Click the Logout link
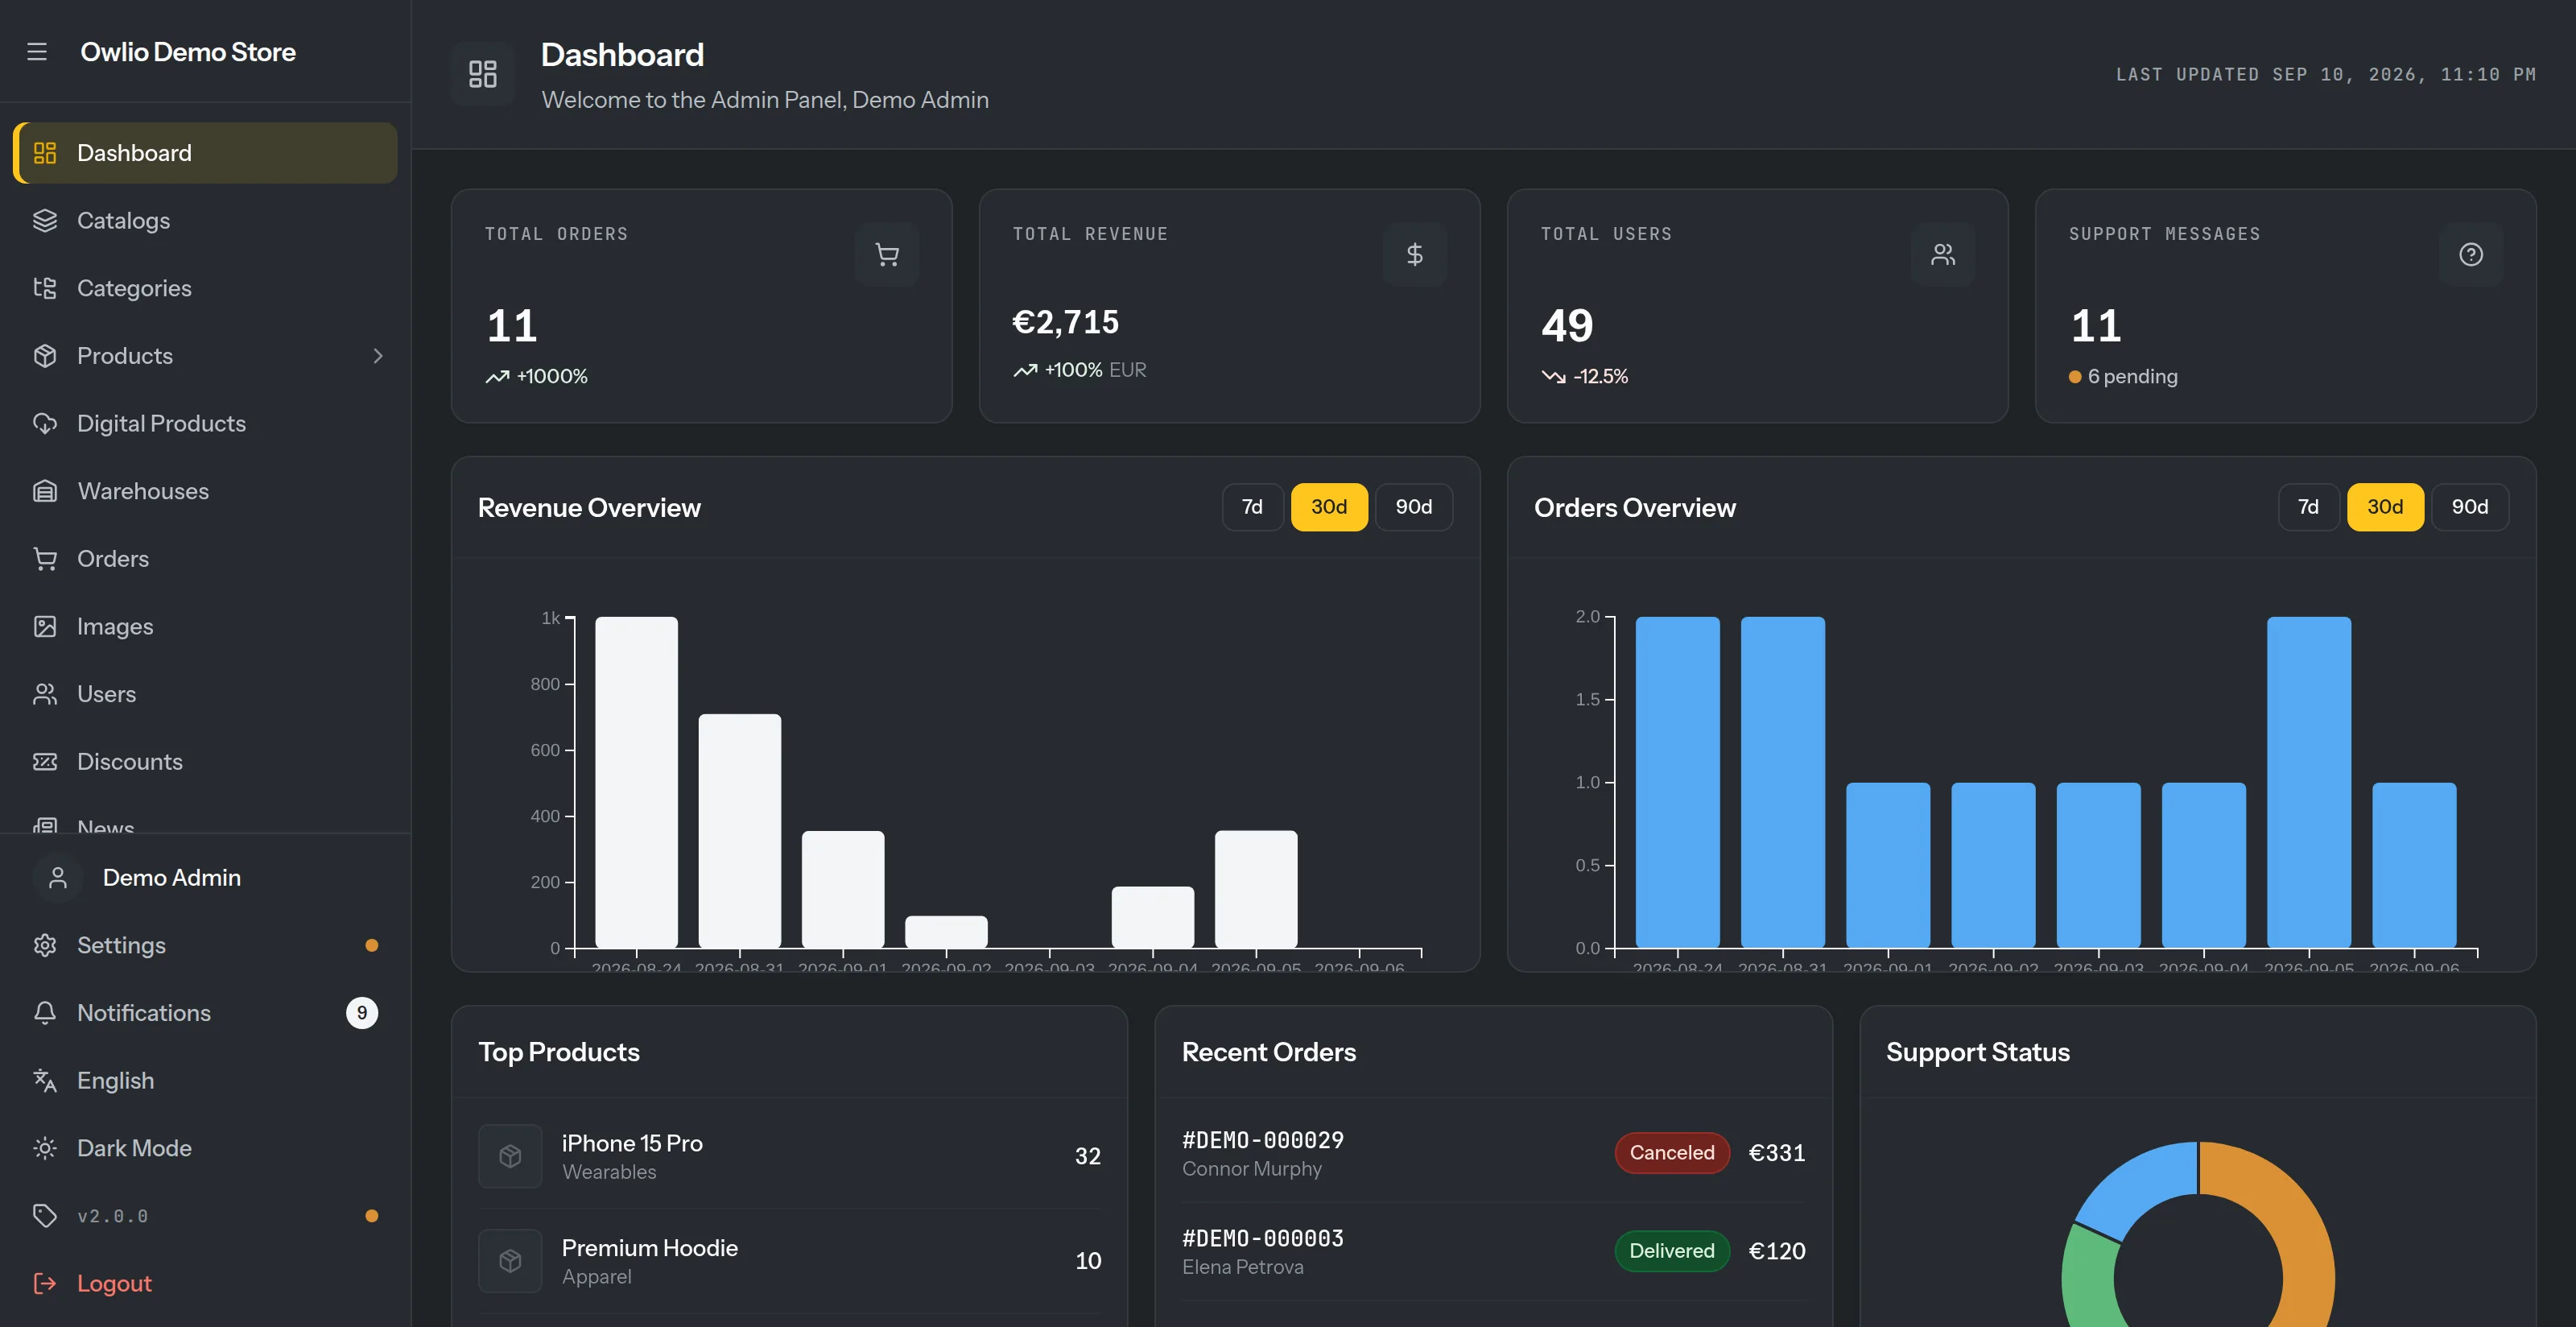 [x=204, y=1284]
